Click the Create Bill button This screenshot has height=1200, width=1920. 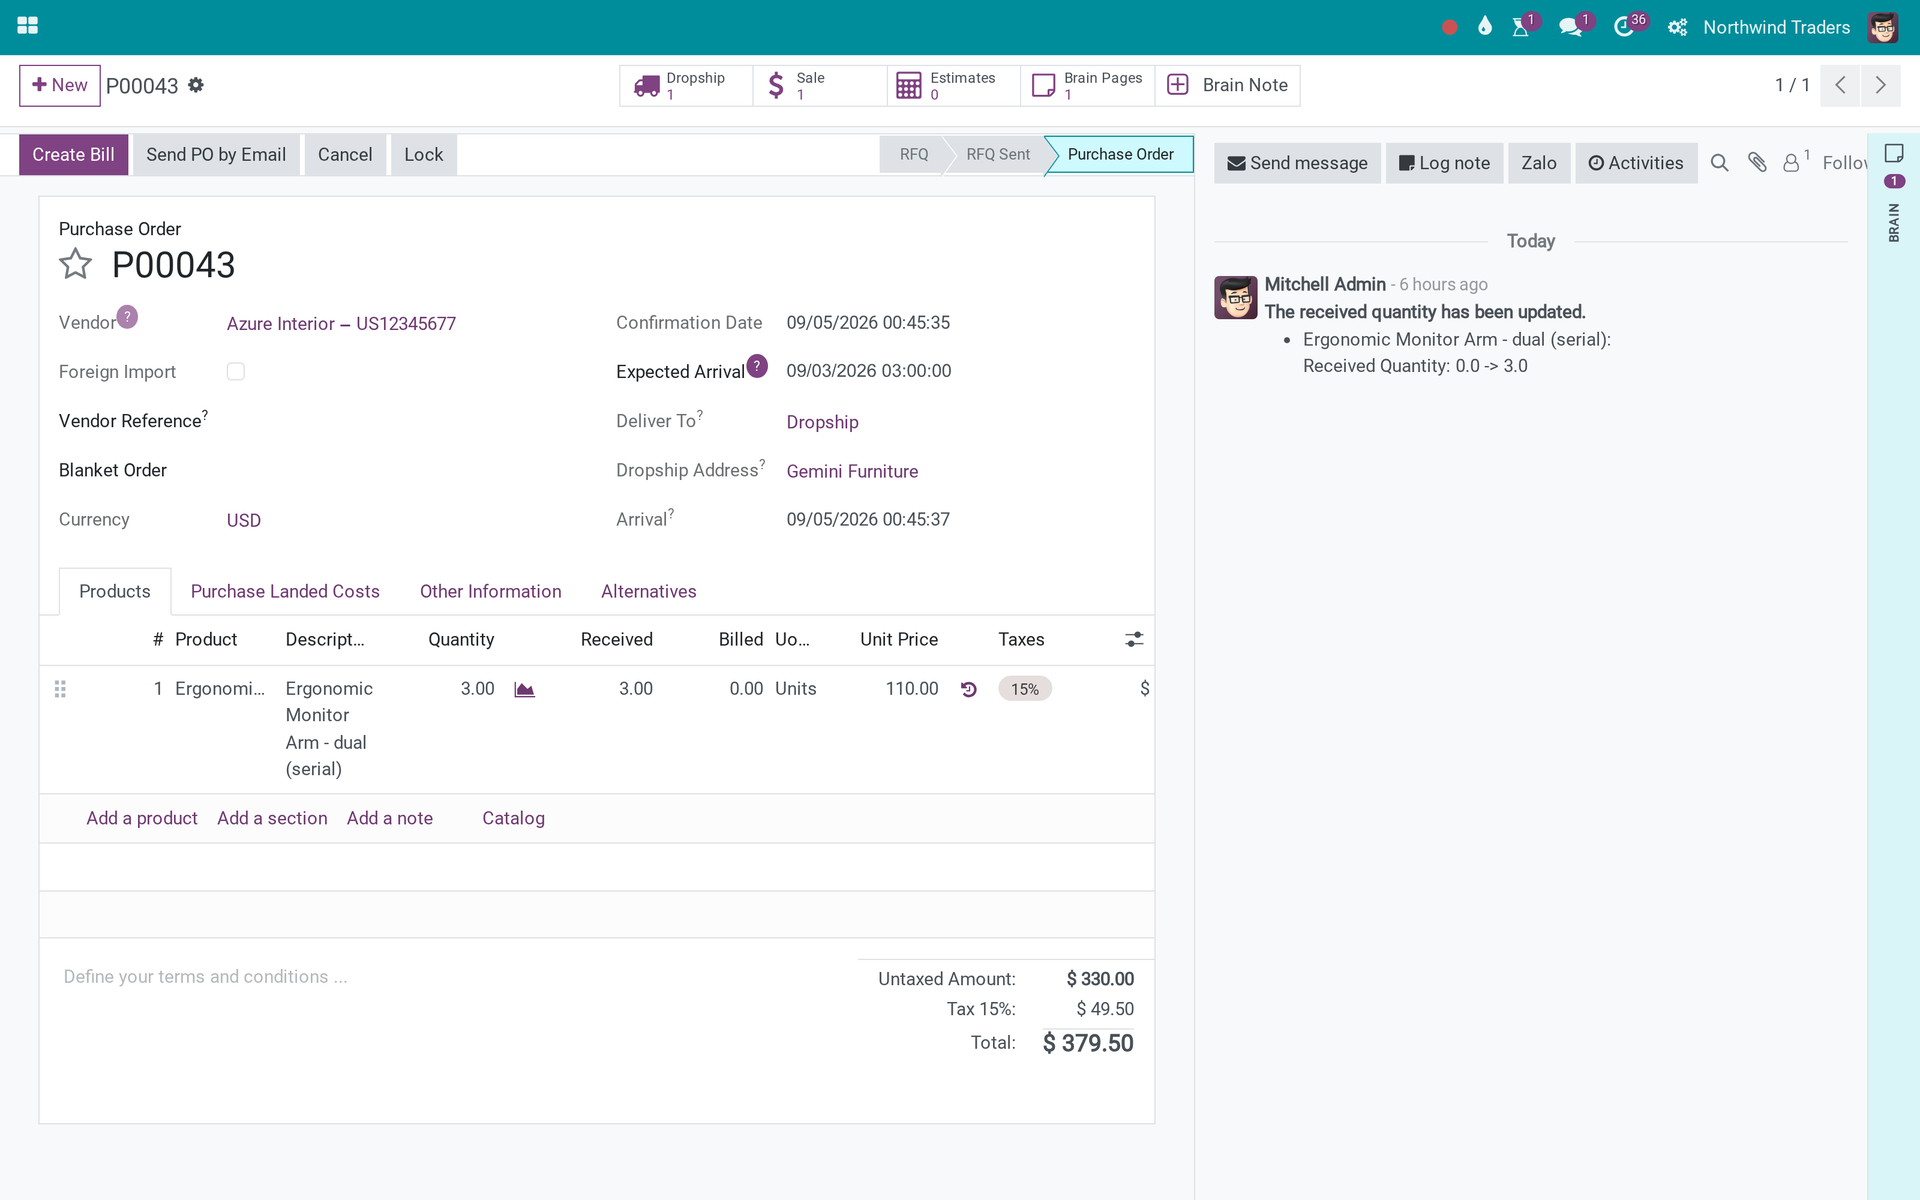click(x=74, y=155)
